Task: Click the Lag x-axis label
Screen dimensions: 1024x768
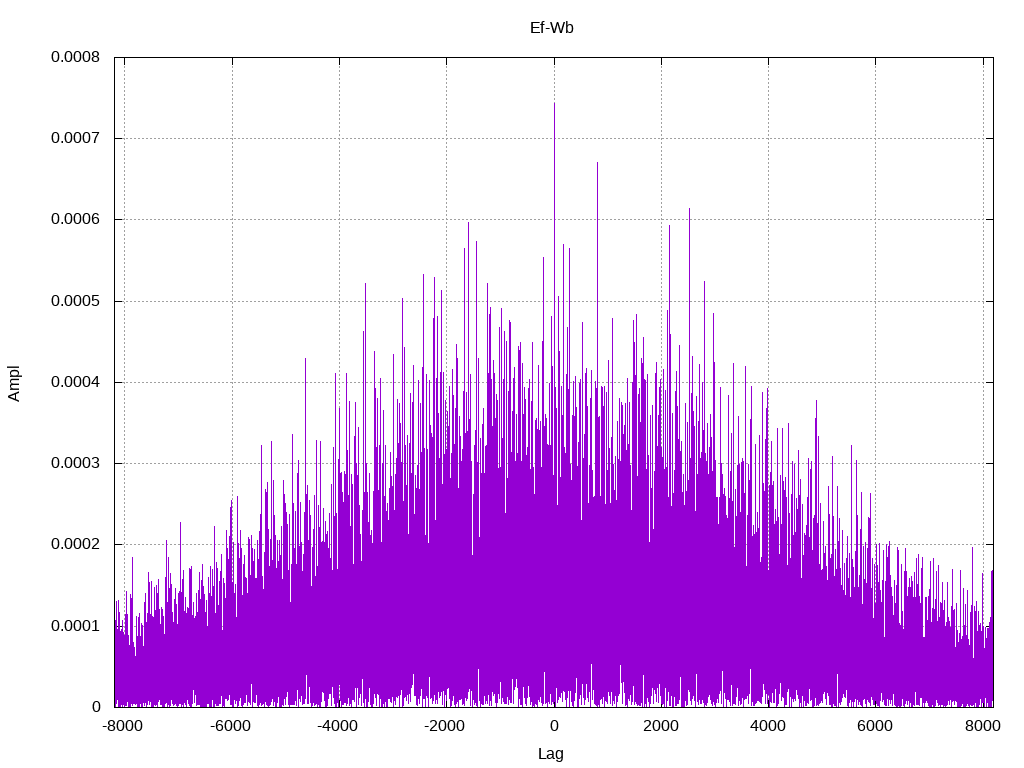Action: click(551, 754)
